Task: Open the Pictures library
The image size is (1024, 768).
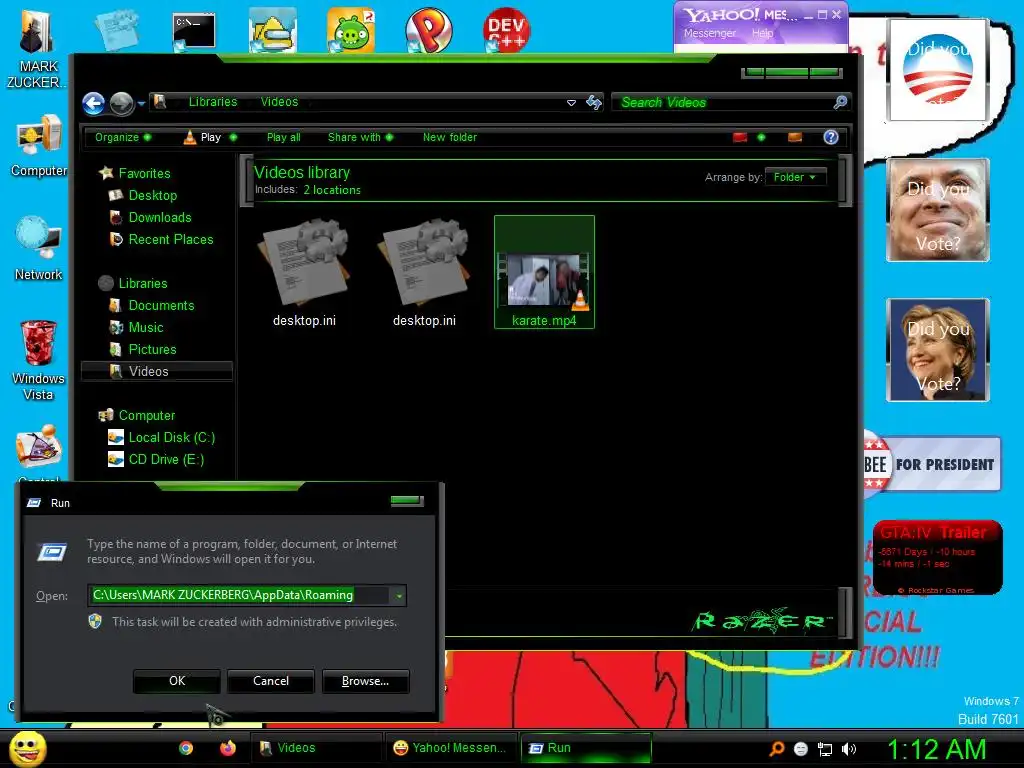Action: click(x=152, y=349)
